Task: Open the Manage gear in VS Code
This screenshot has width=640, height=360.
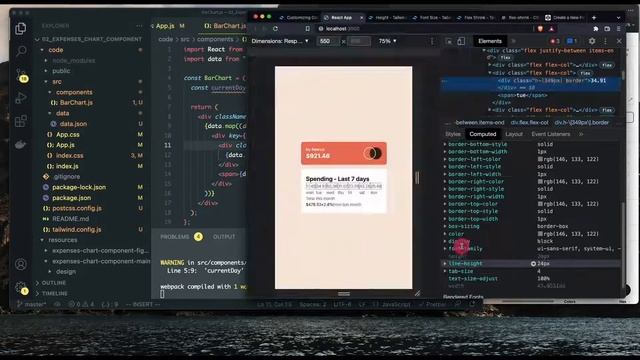Action: tap(21, 288)
